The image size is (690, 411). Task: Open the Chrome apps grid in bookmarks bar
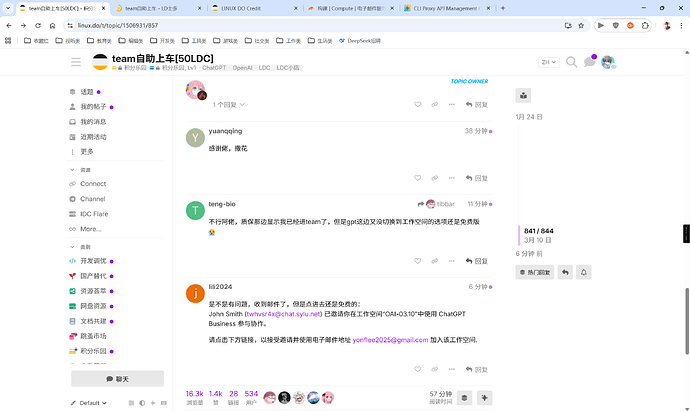click(8, 40)
